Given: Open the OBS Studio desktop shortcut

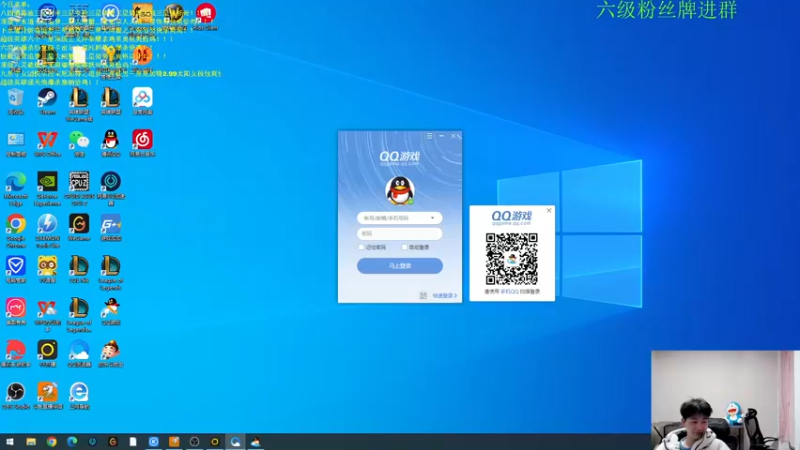Looking at the screenshot, I should 16,396.
